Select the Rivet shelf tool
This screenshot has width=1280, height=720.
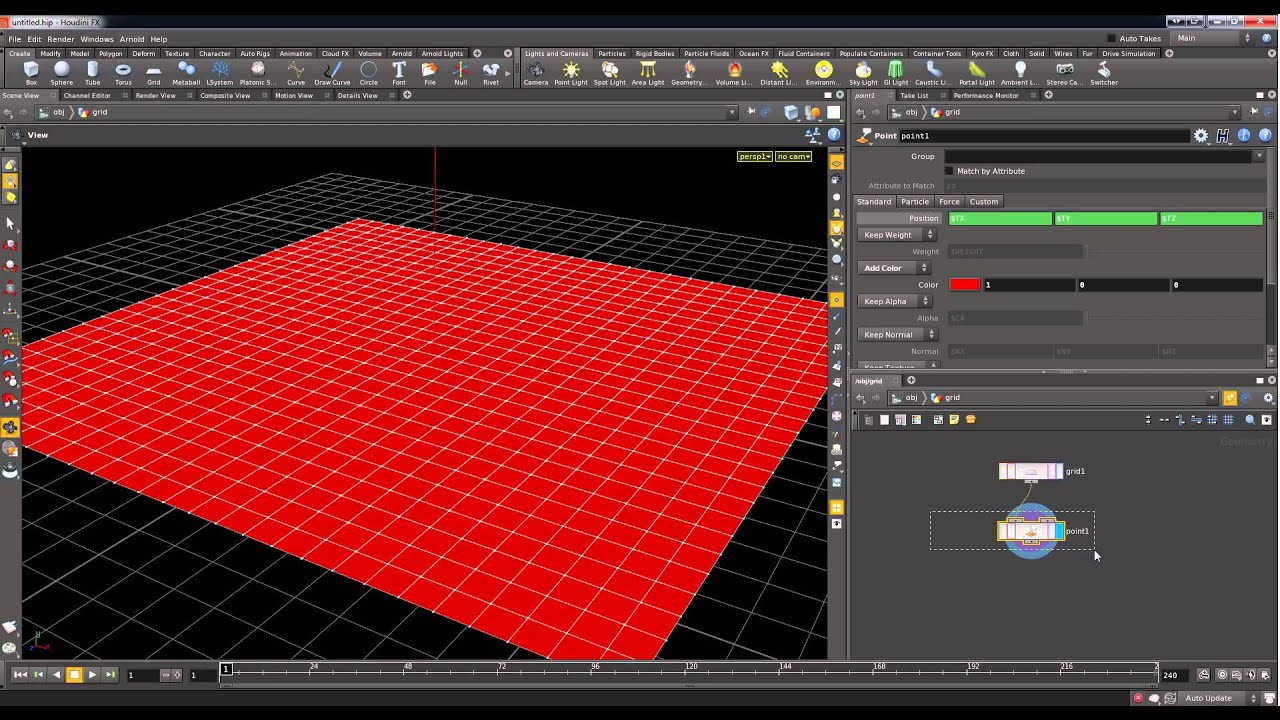click(491, 73)
